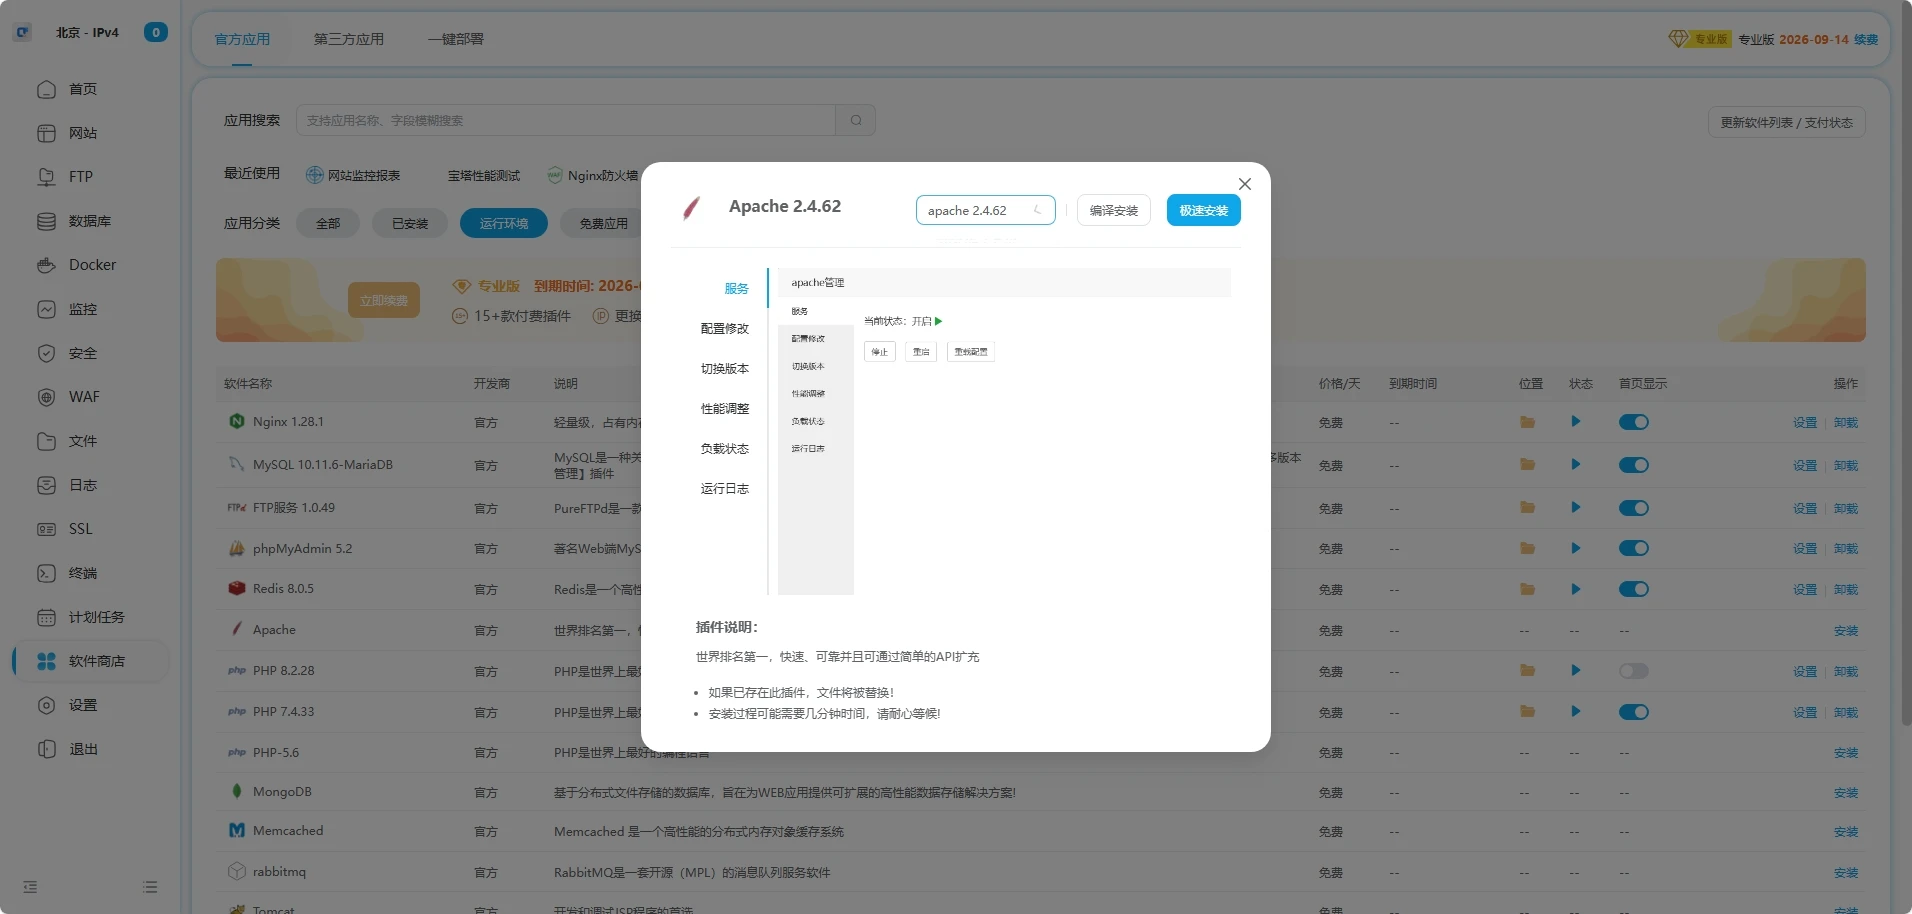Open the Nginx install folder icon
This screenshot has height=914, width=1912.
(x=1527, y=422)
